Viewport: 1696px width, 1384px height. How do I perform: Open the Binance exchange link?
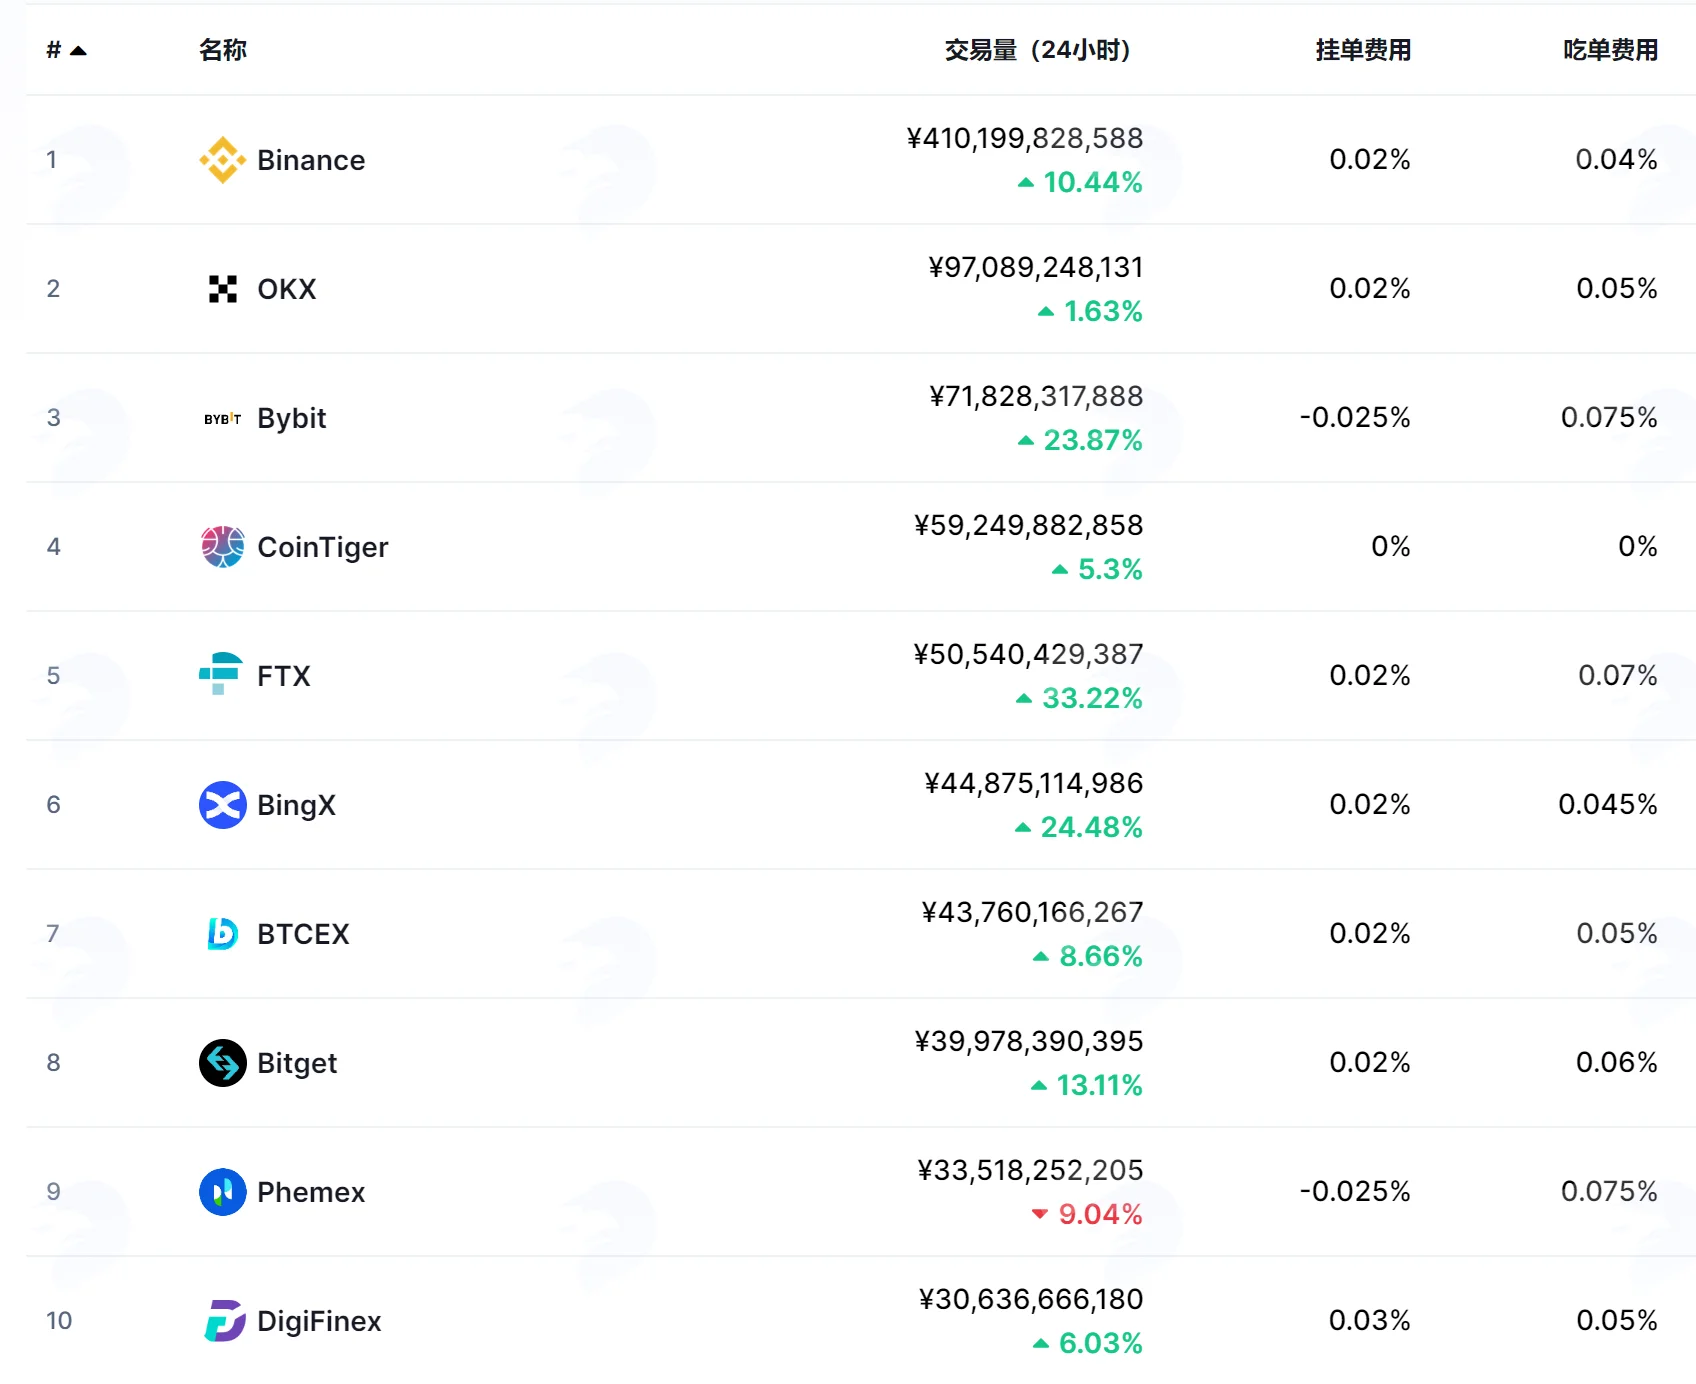click(x=311, y=160)
